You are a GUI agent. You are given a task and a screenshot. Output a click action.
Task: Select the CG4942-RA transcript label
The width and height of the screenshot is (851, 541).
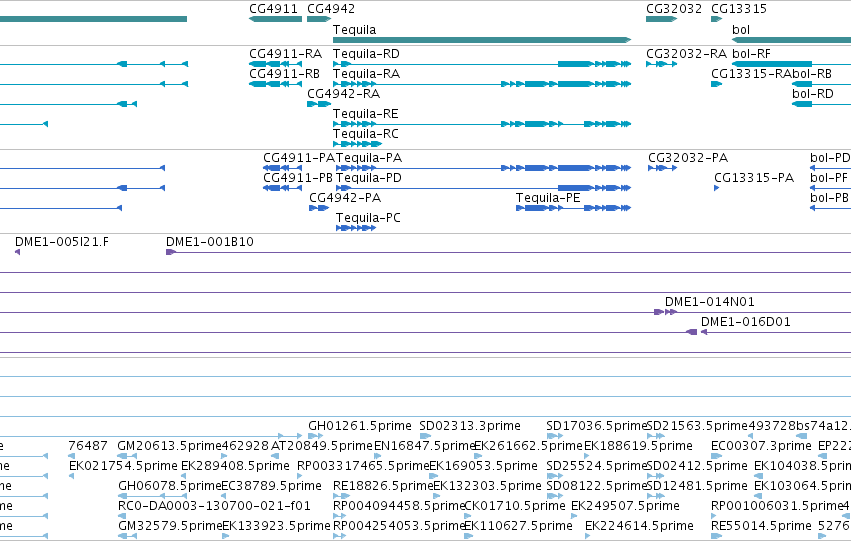pos(344,94)
